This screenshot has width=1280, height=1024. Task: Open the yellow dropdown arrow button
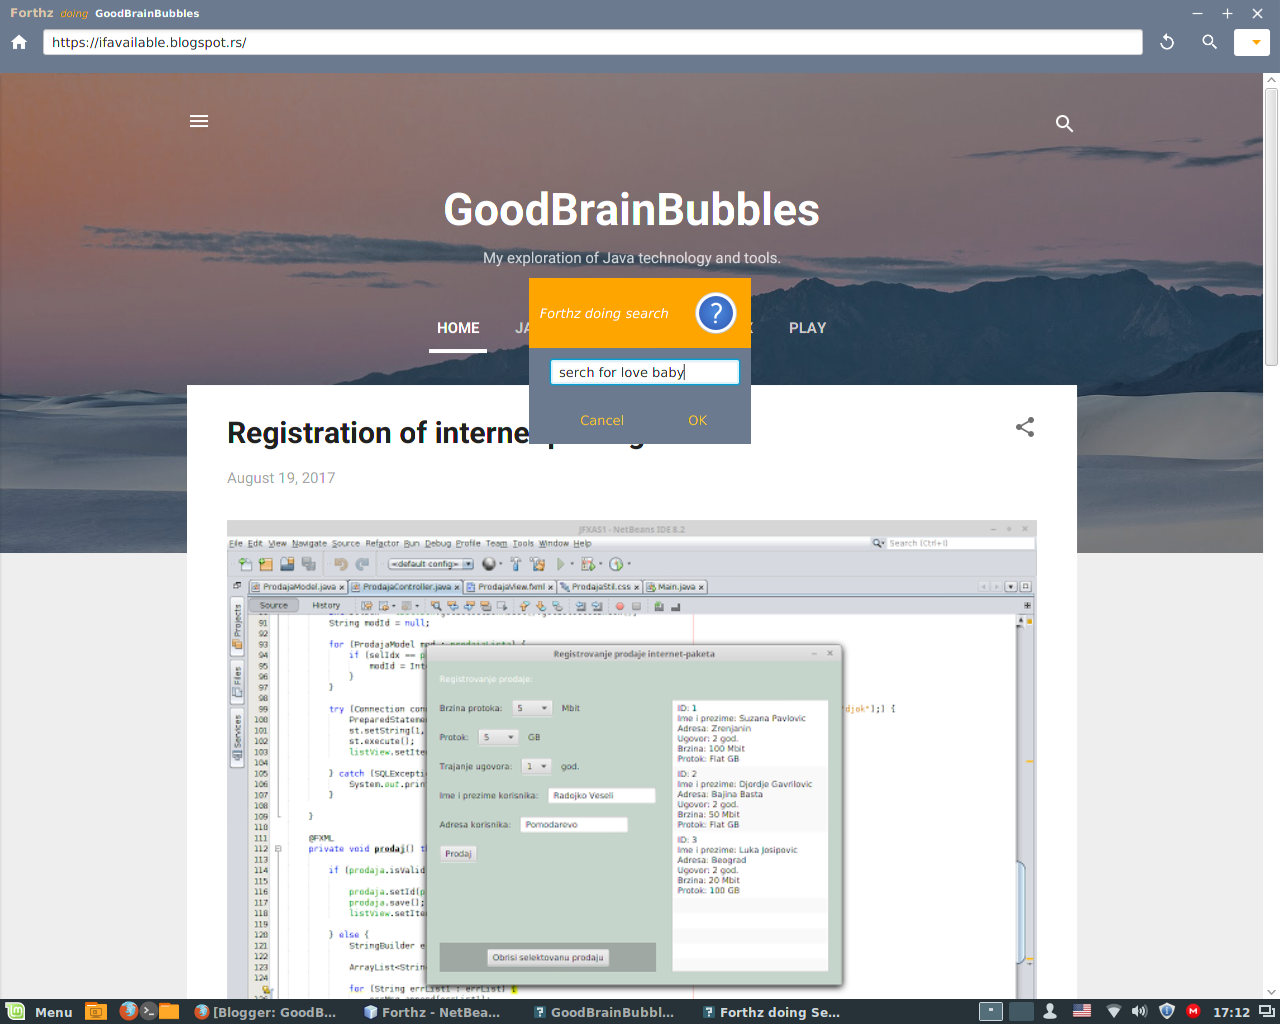point(1252,42)
